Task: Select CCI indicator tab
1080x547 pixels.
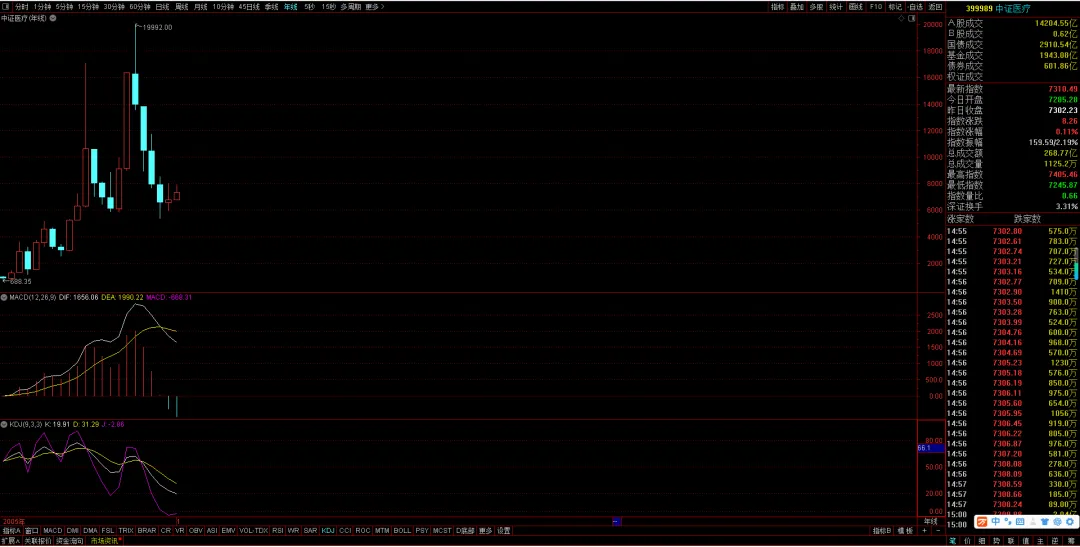Action: point(345,530)
